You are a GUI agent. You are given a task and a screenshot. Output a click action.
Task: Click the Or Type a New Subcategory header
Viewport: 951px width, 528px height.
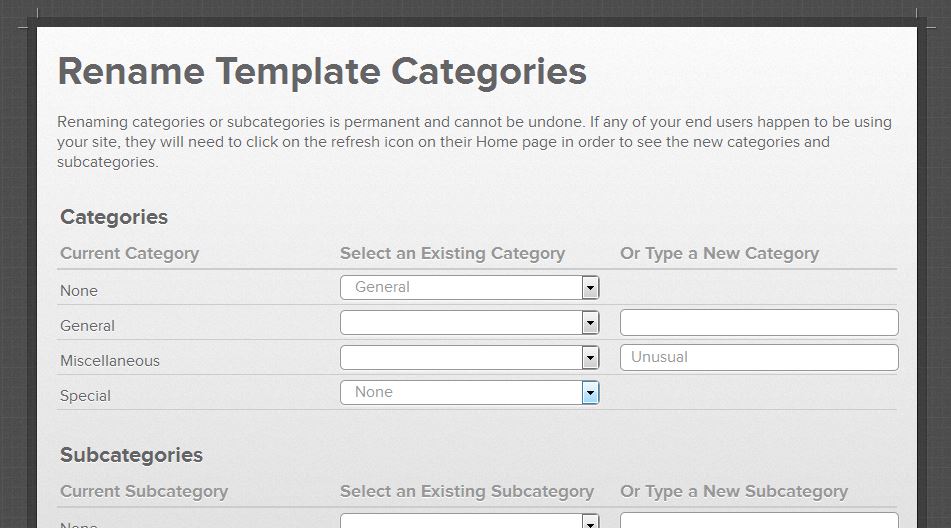coord(733,491)
